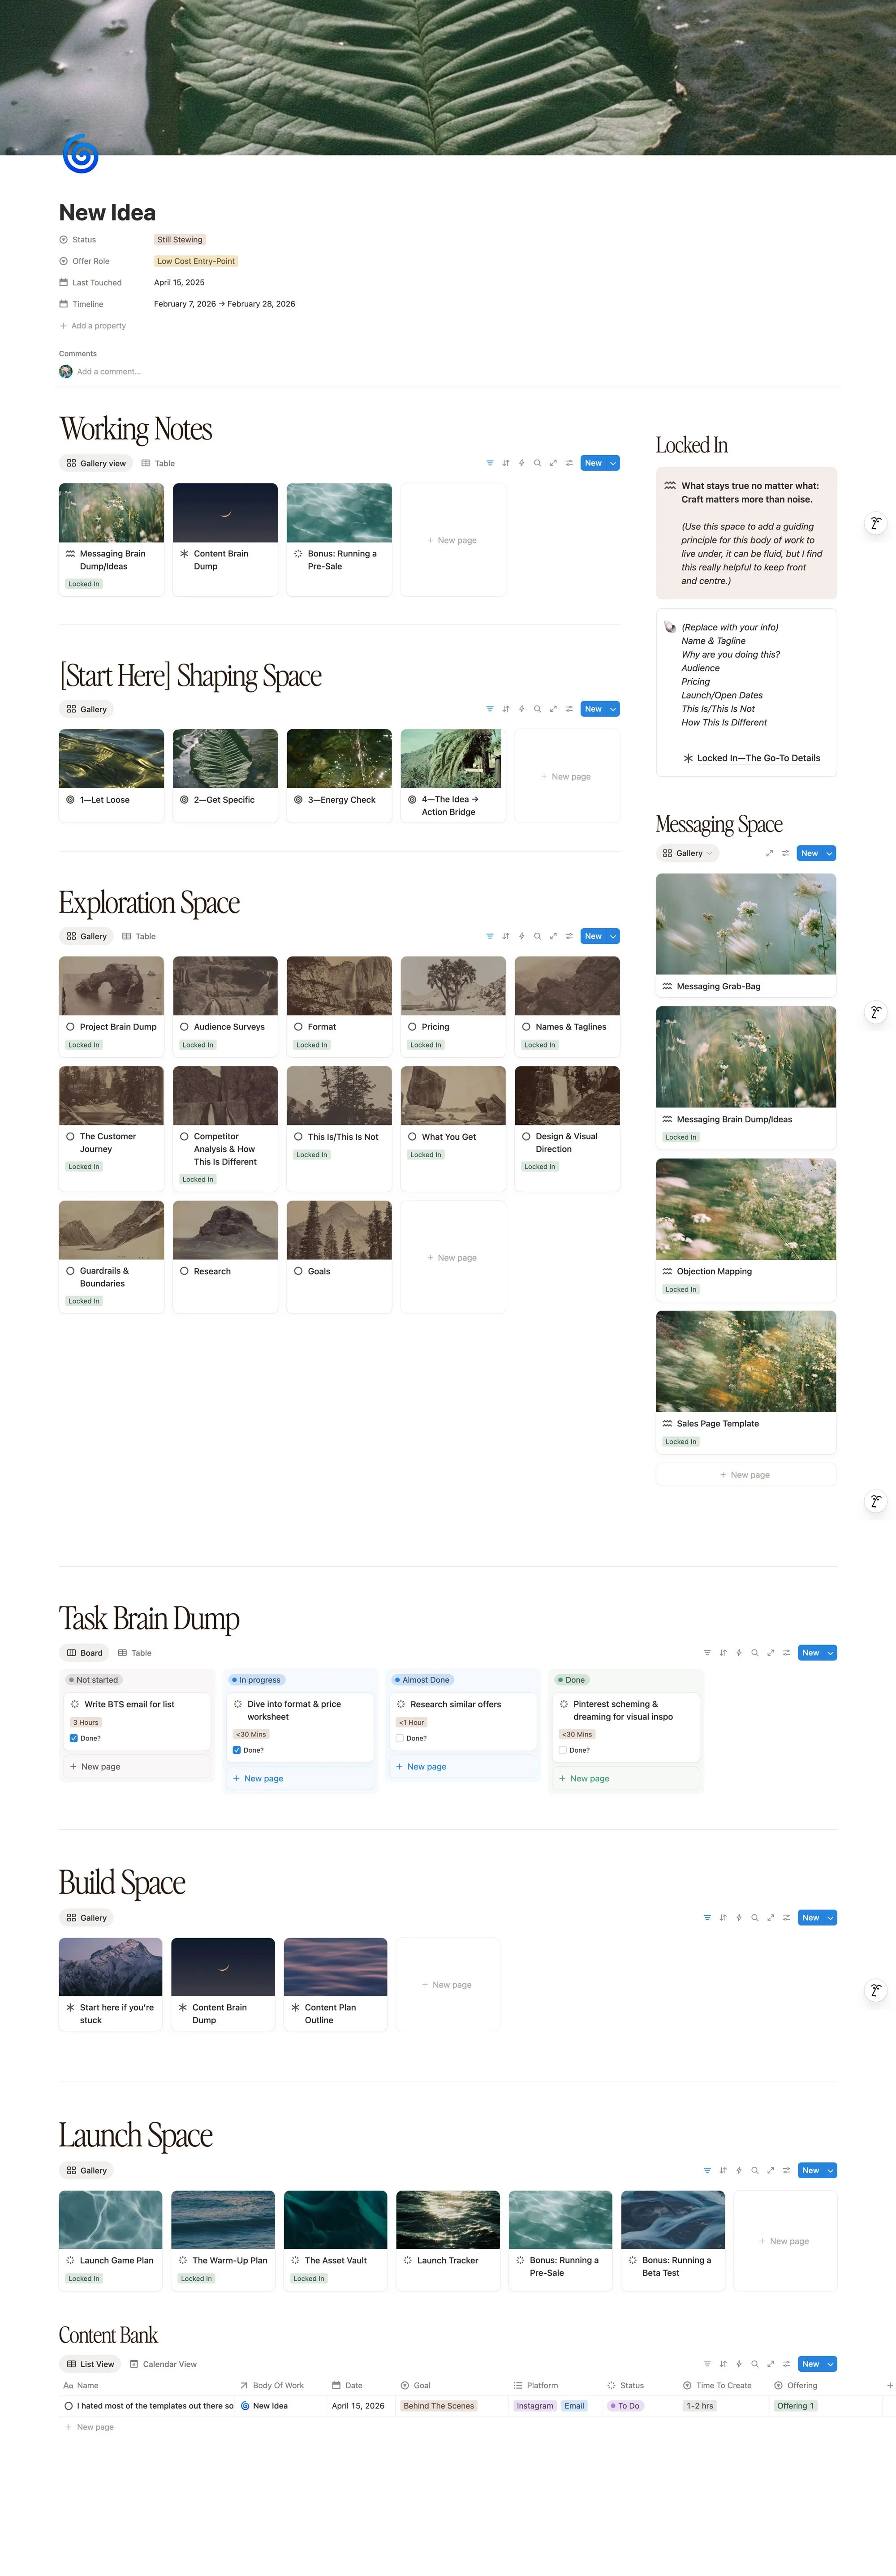This screenshot has width=896, height=2576.
Task: Expand the Messaging Space gallery to full page
Action: click(x=769, y=853)
